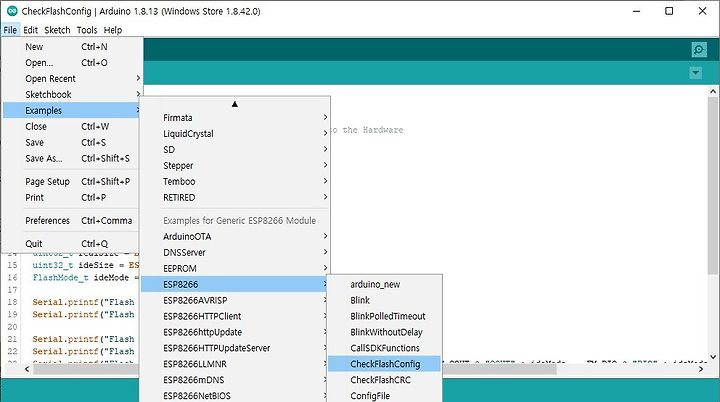Click the vertical scrollbar down arrow

(x=713, y=357)
